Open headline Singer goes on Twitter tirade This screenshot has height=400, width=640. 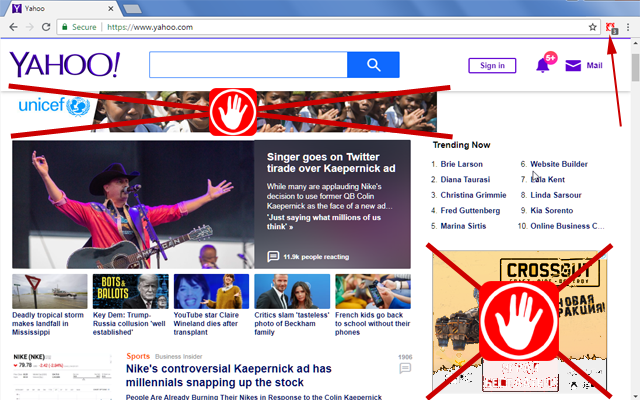331,162
